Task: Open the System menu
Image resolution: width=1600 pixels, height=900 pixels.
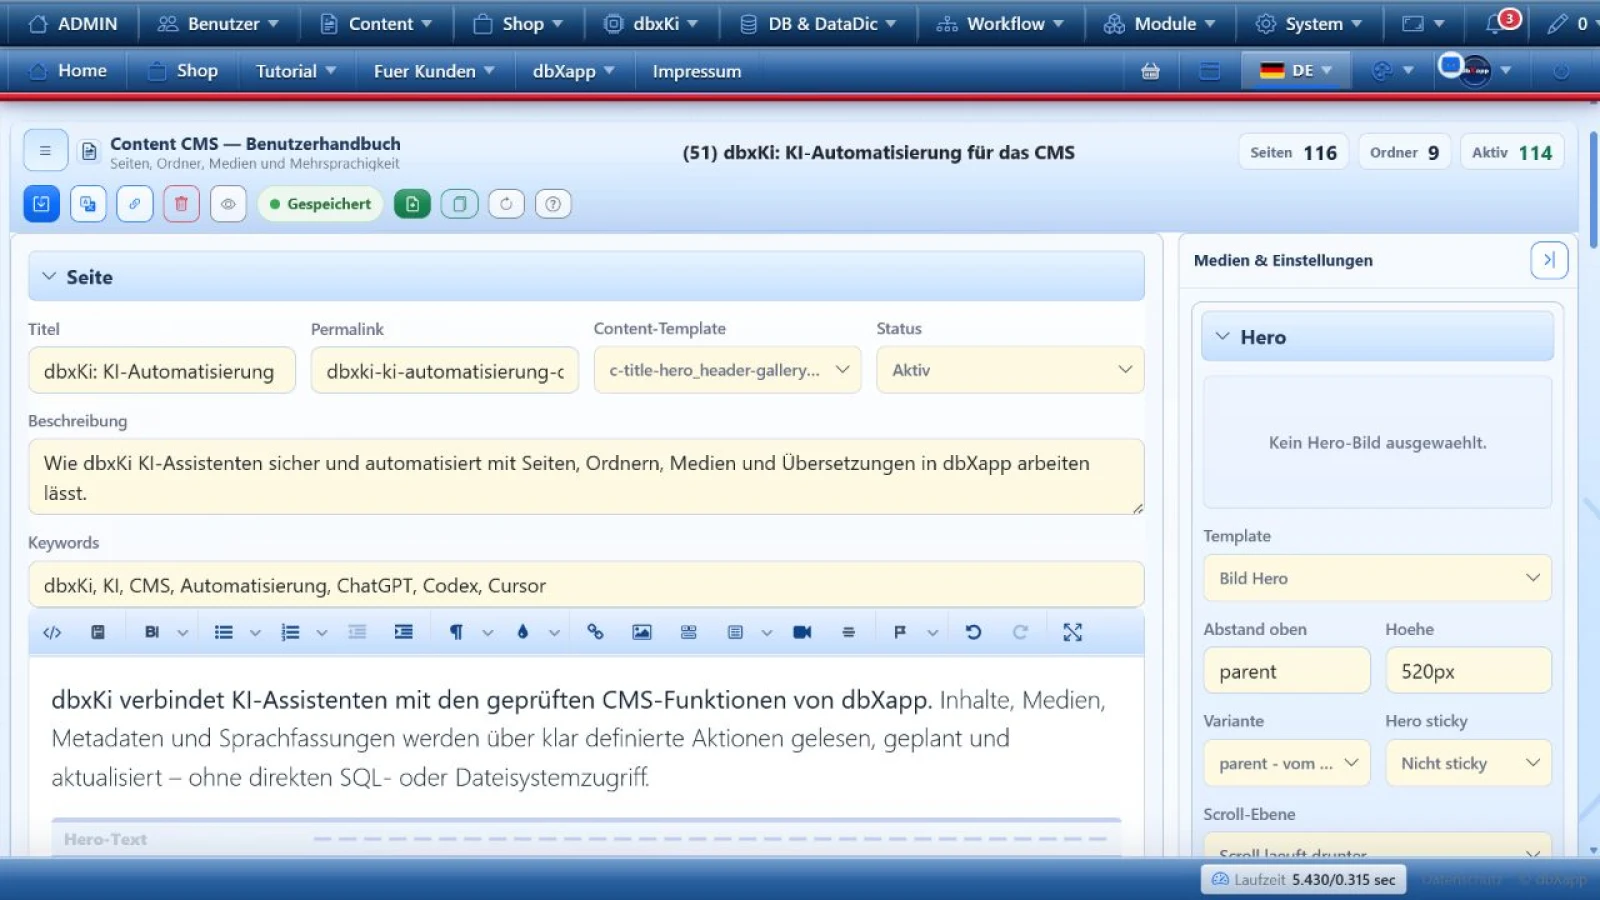Action: [1309, 23]
